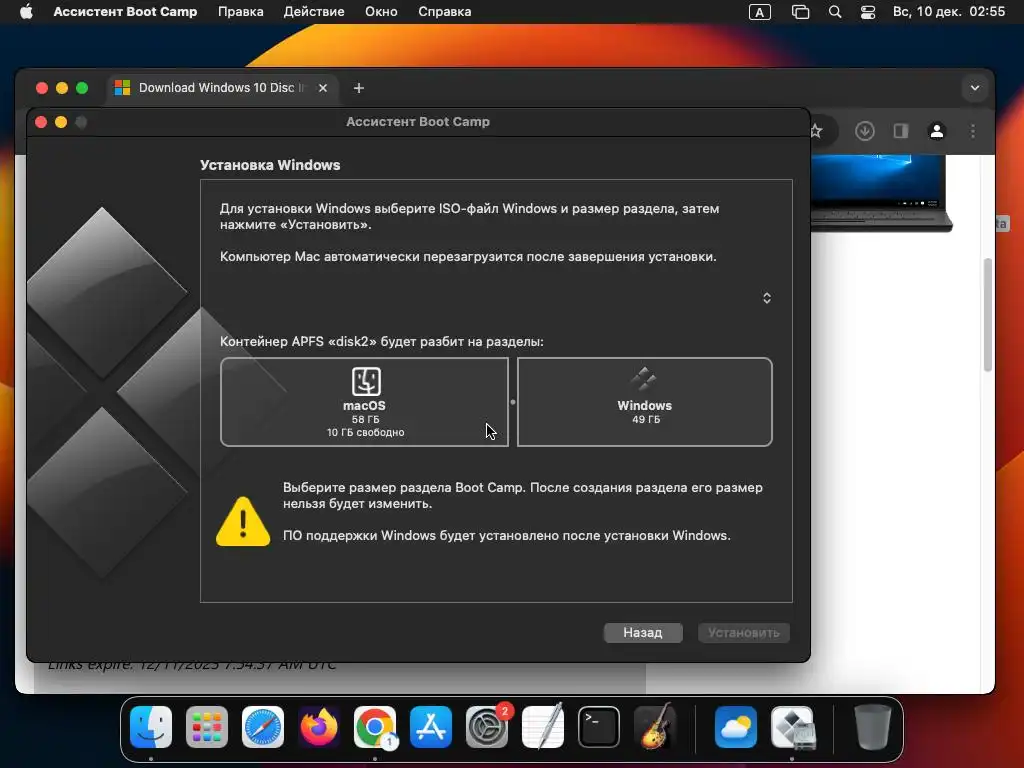Open GarageBand from the Dock
This screenshot has height=768, width=1024.
pyautogui.click(x=656, y=726)
